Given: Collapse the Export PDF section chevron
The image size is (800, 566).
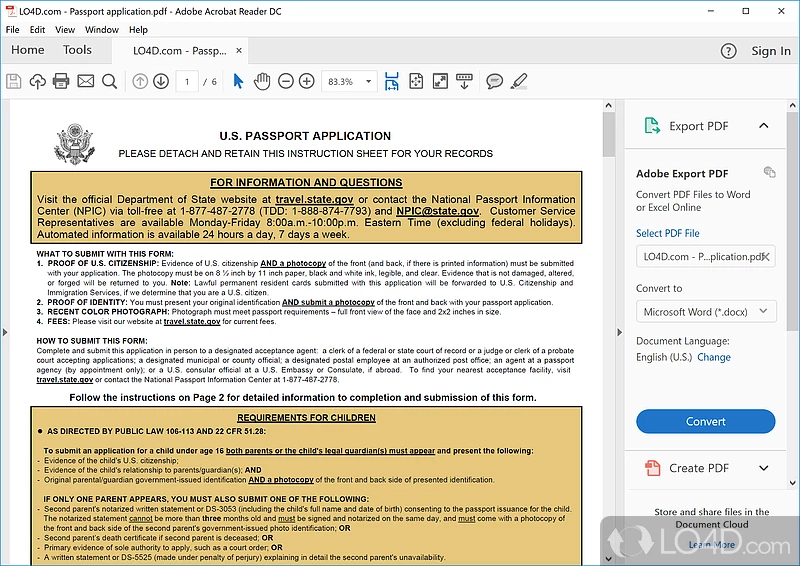Looking at the screenshot, I should pyautogui.click(x=764, y=126).
